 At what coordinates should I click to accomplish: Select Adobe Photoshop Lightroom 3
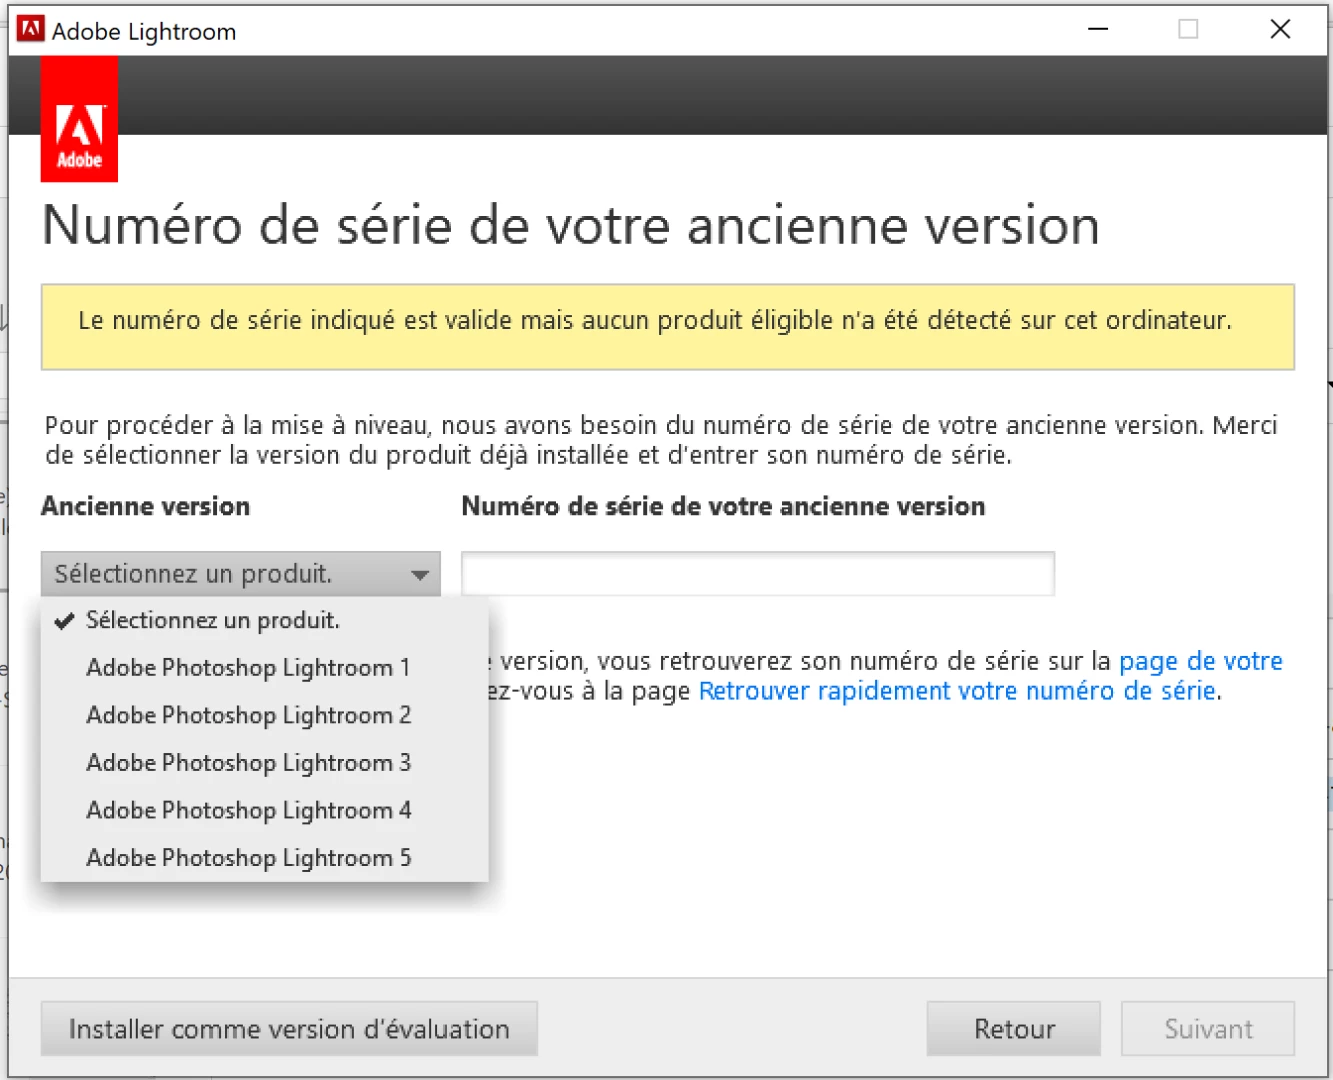(x=264, y=763)
